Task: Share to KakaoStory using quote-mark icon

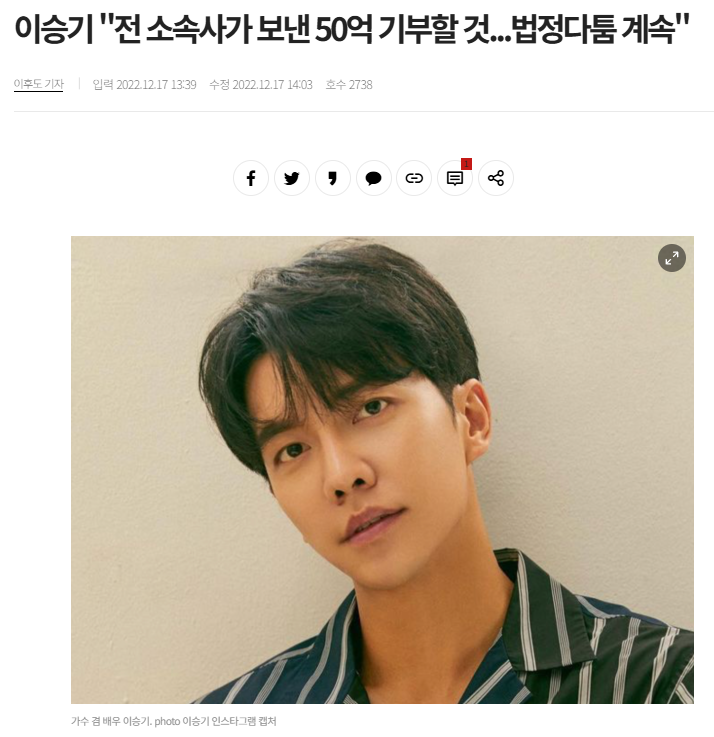Action: [x=332, y=178]
